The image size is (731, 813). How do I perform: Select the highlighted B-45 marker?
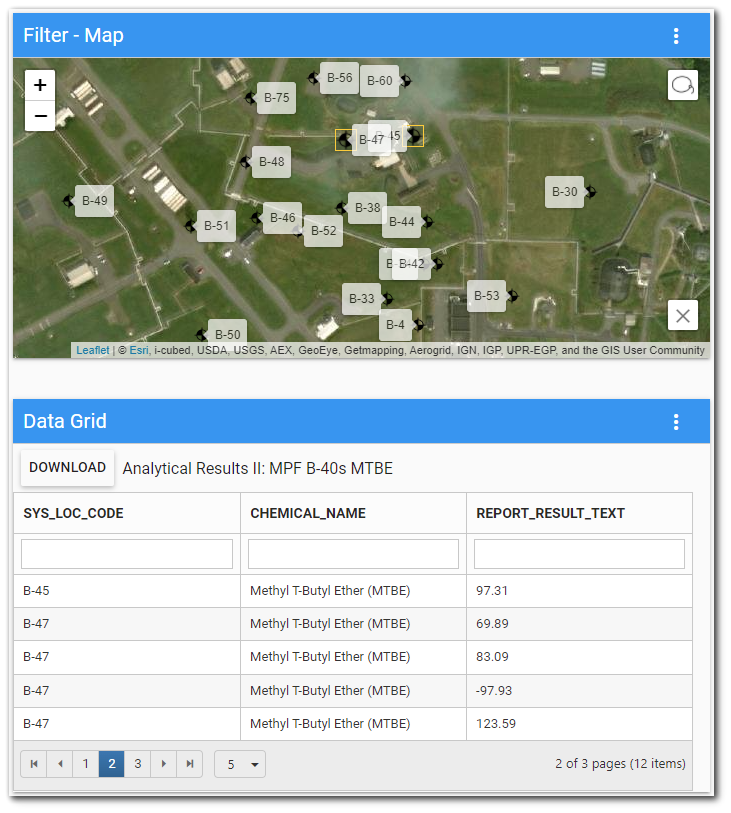coord(414,136)
